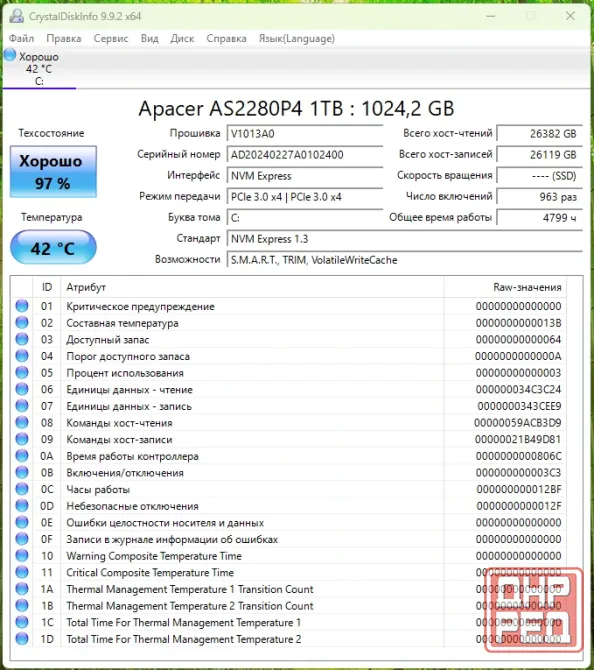Click the blue status orb in the drive tab
Viewport: 594px width, 670px height.
click(10, 55)
